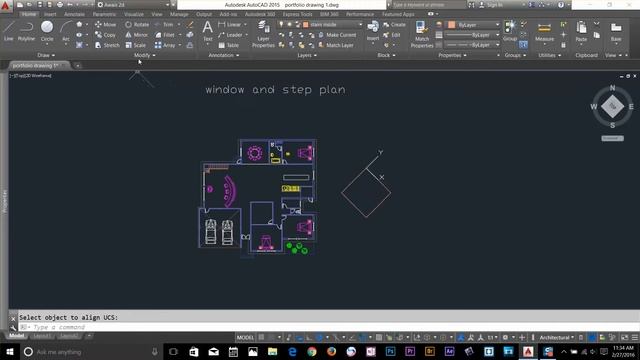Click the Group tool
This screenshot has height=360, width=640.
tap(510, 31)
